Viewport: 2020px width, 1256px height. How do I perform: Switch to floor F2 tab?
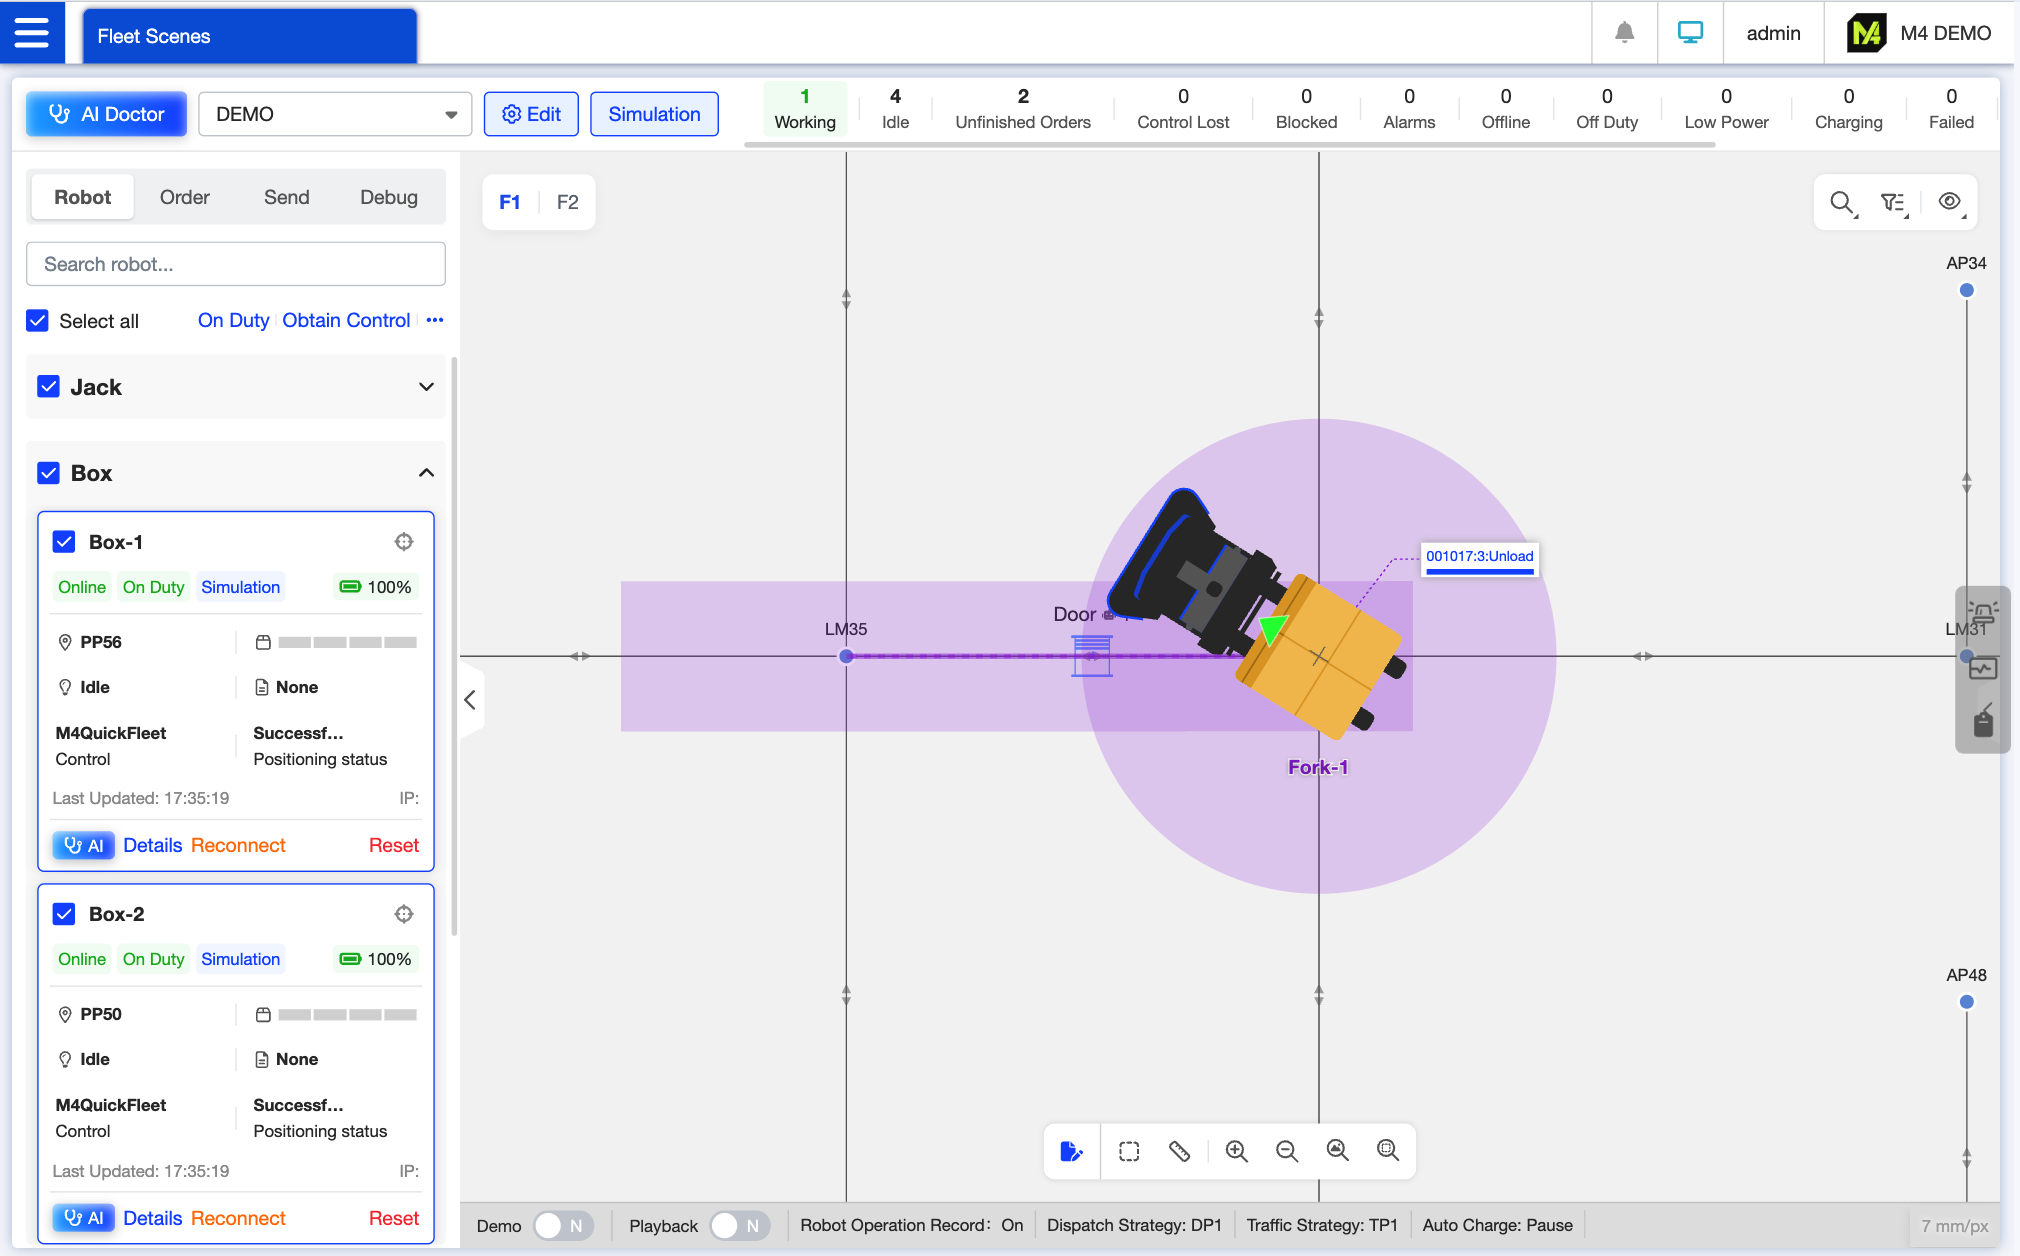click(567, 202)
